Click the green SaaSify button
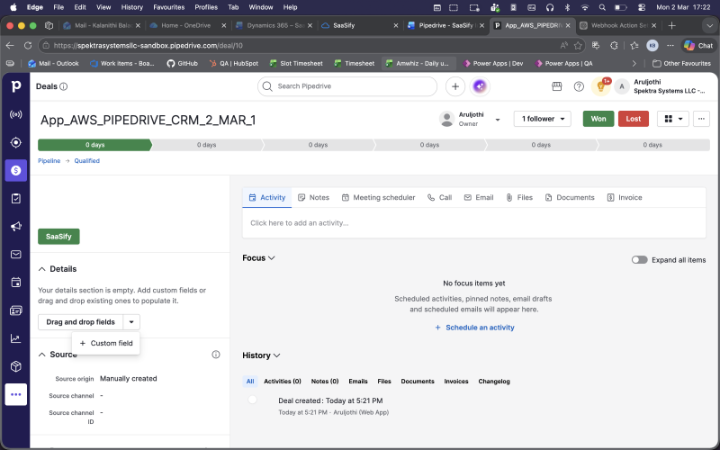The height and width of the screenshot is (450, 720). (x=59, y=236)
